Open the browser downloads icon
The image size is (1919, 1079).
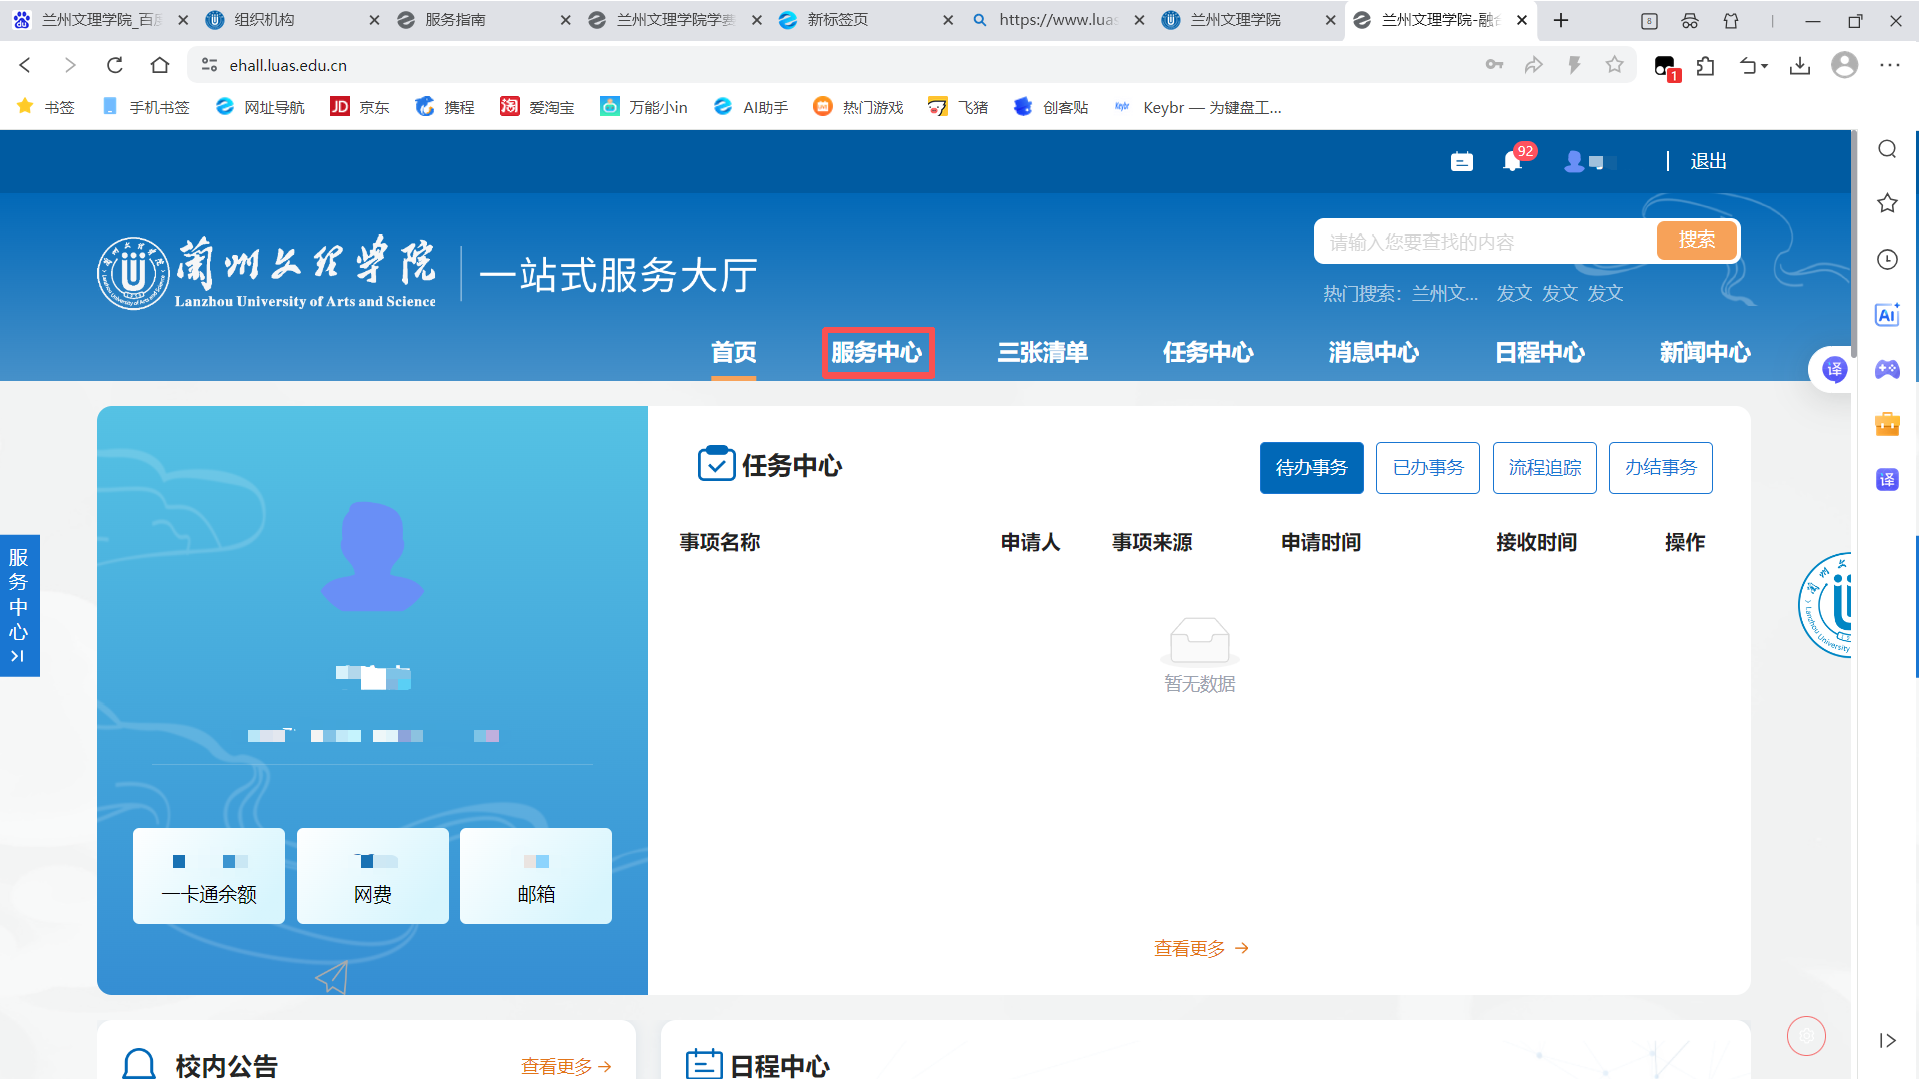pyautogui.click(x=1800, y=65)
